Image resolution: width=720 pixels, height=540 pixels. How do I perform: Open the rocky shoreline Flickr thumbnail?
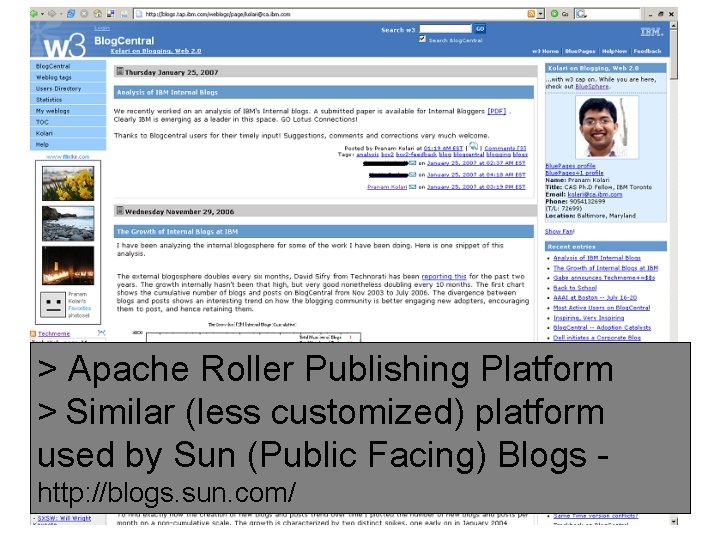(68, 224)
